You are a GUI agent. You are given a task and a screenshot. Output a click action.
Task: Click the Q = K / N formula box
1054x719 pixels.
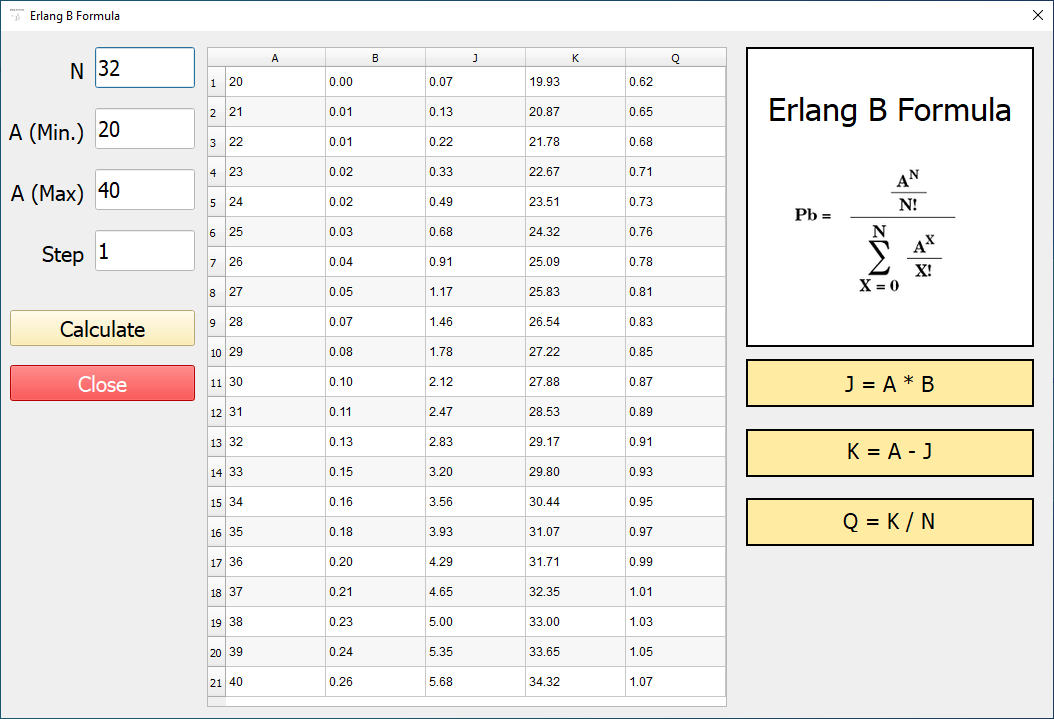[x=889, y=521]
